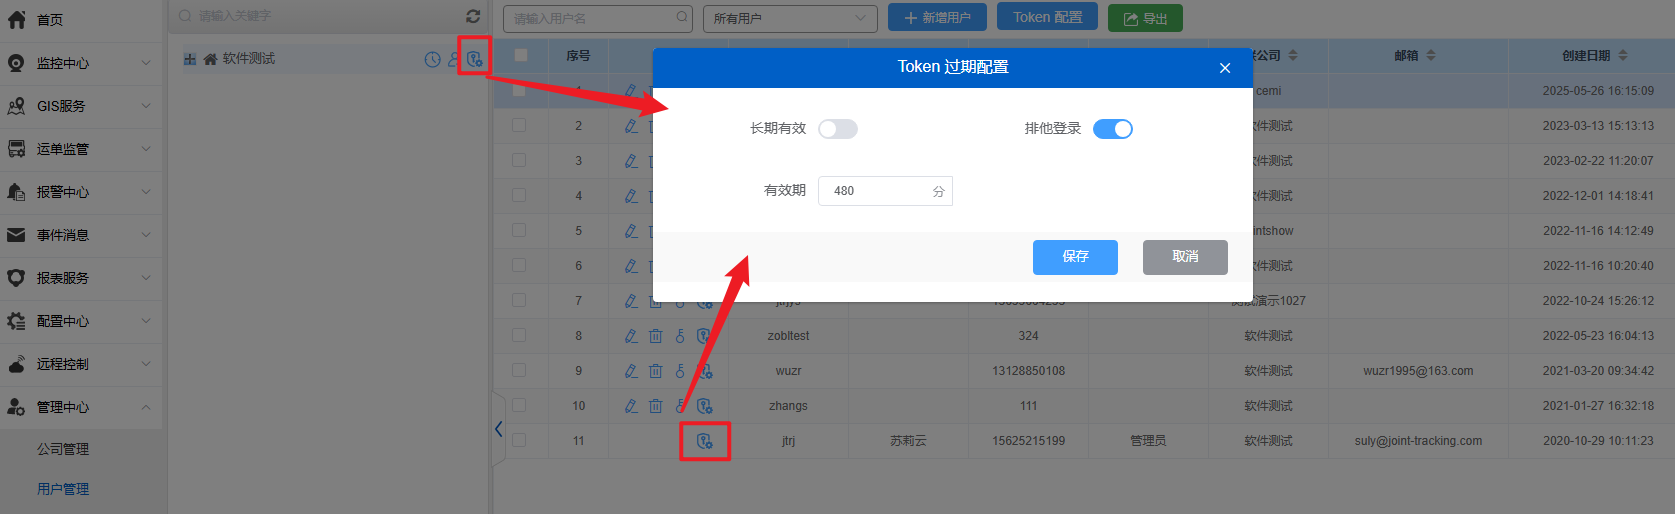Image resolution: width=1675 pixels, height=514 pixels.
Task: Check the checkbox for row 11
Action: 519,440
